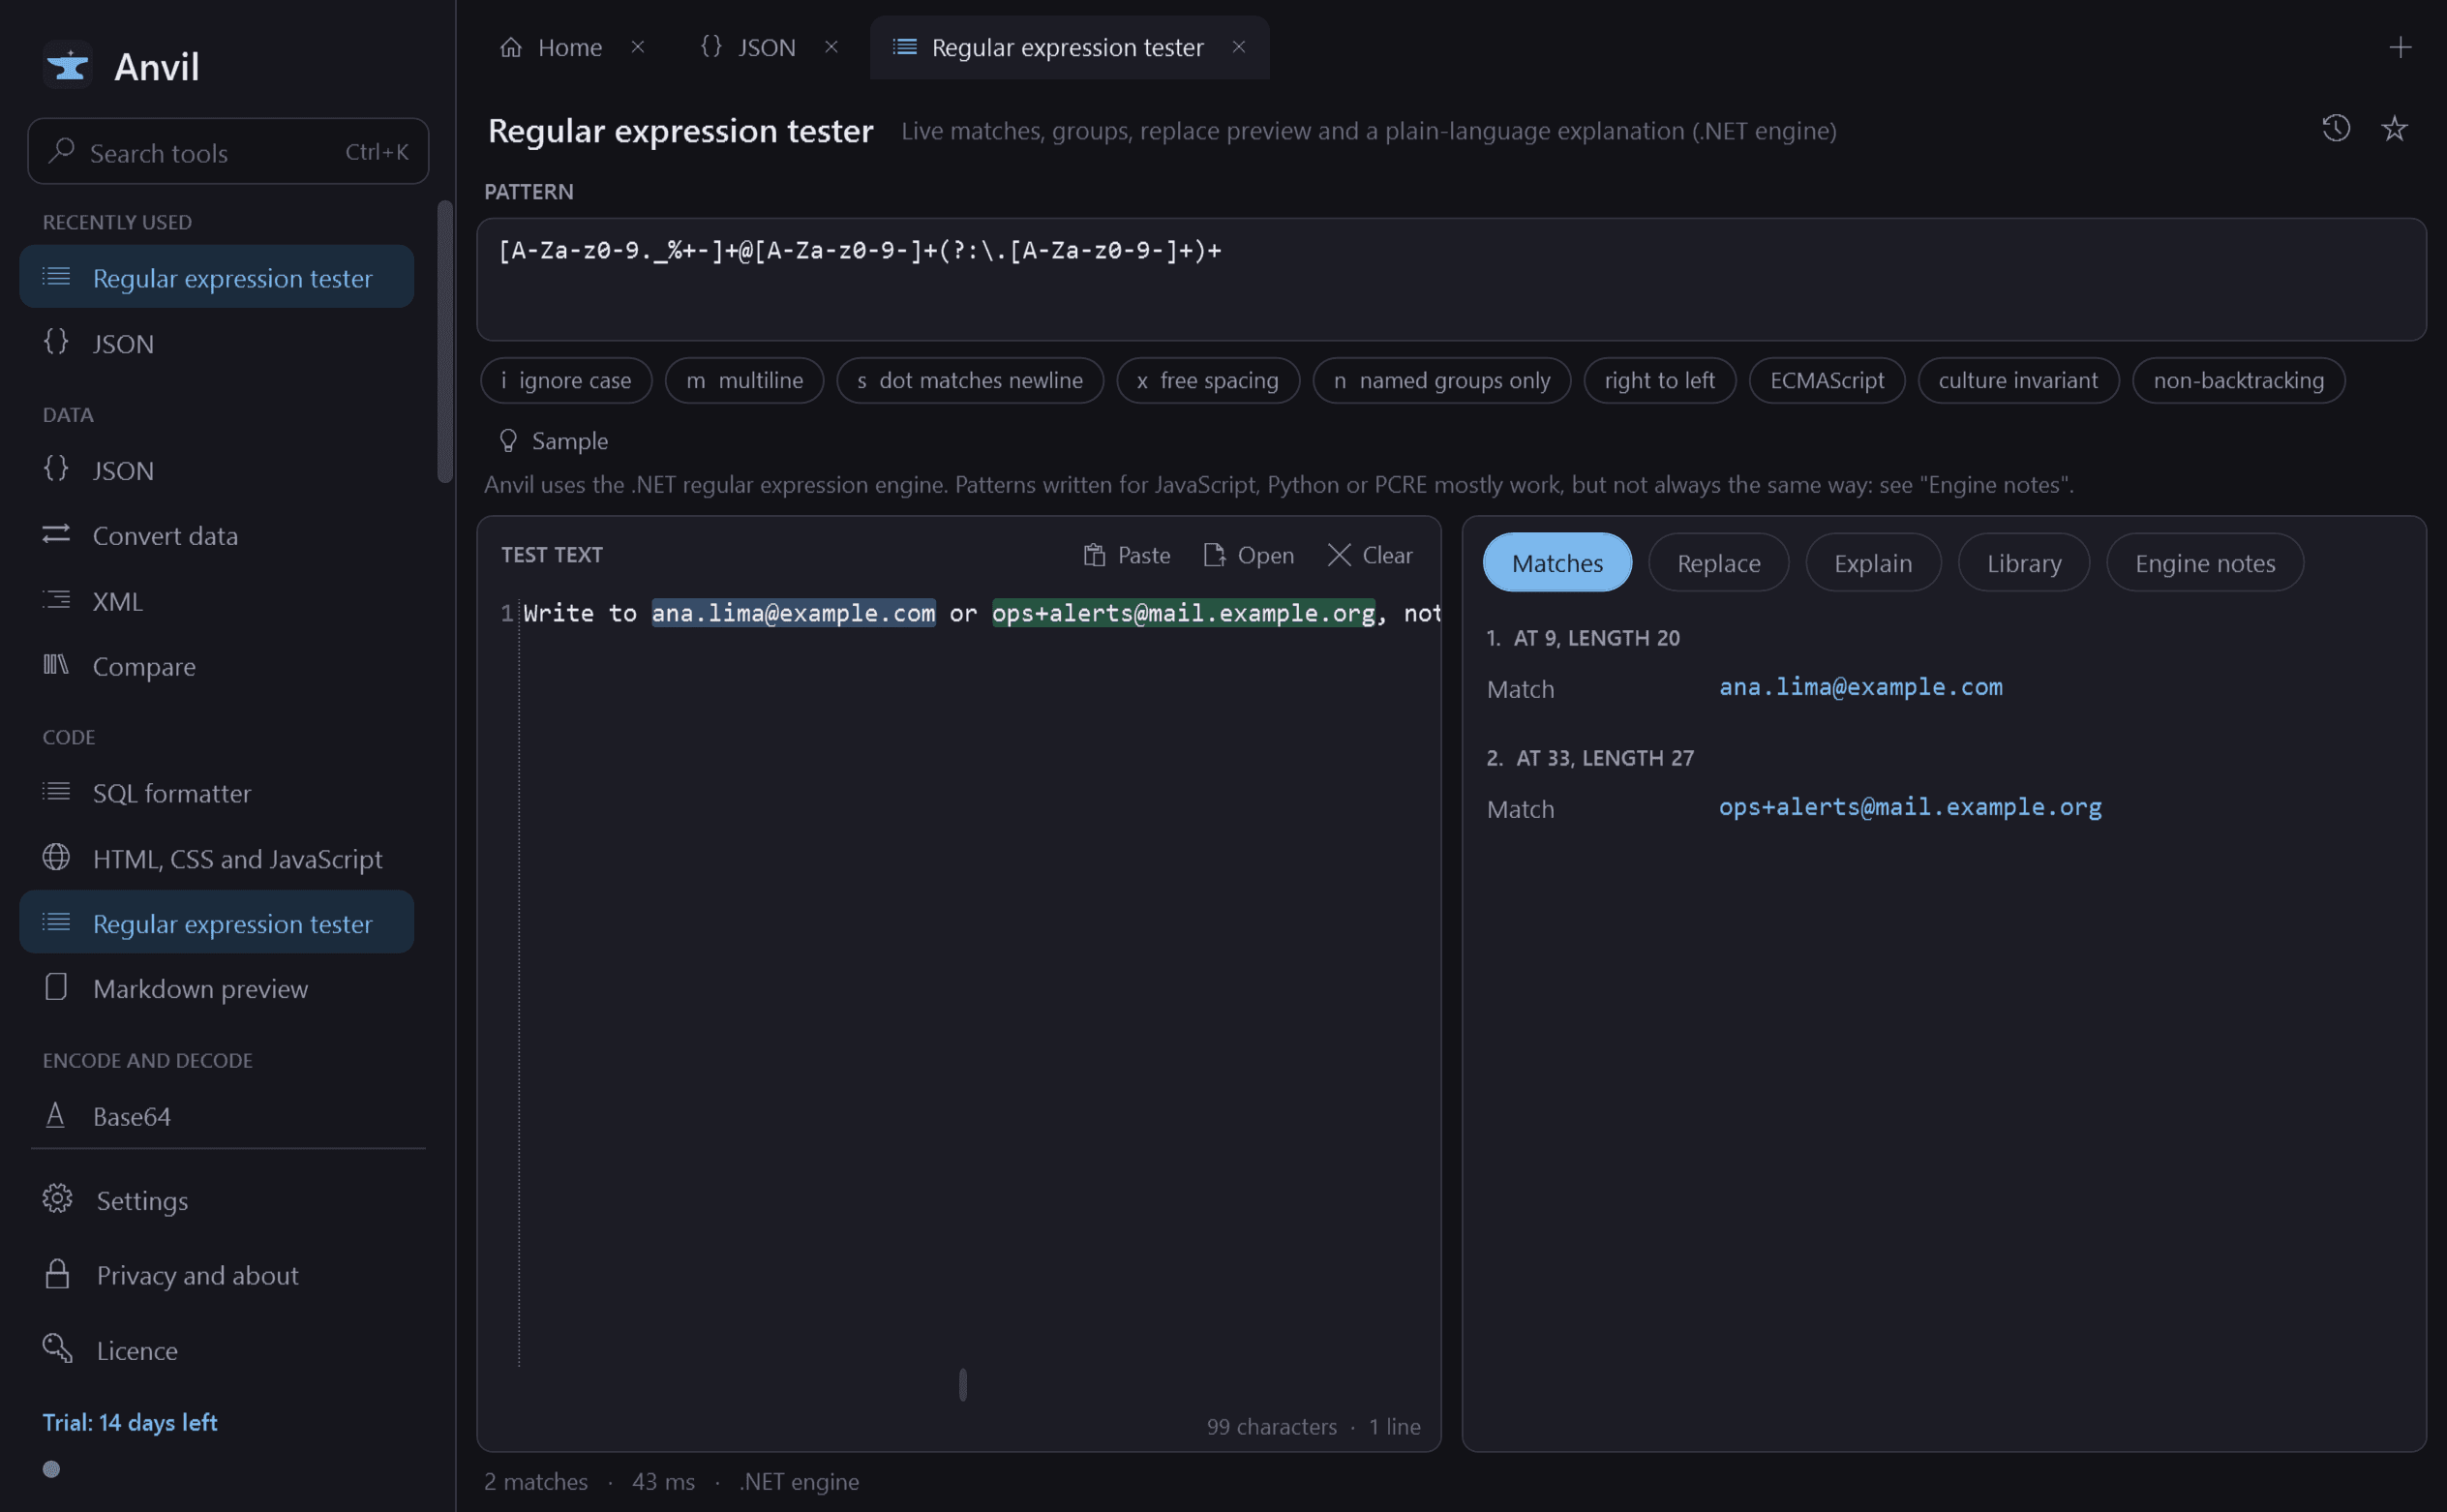Toggle dot matches newline option
The image size is (2447, 1512).
tap(970, 380)
